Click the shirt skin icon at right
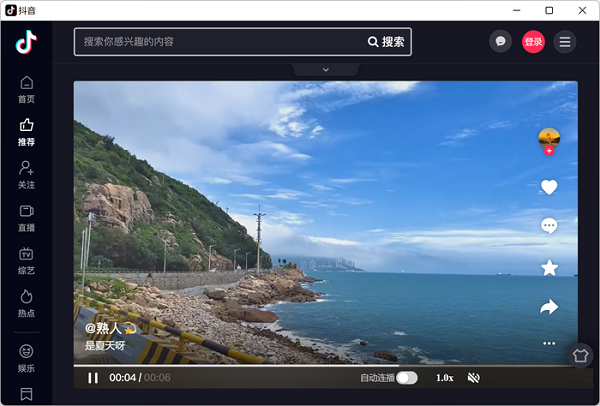The image size is (600, 406). 580,355
